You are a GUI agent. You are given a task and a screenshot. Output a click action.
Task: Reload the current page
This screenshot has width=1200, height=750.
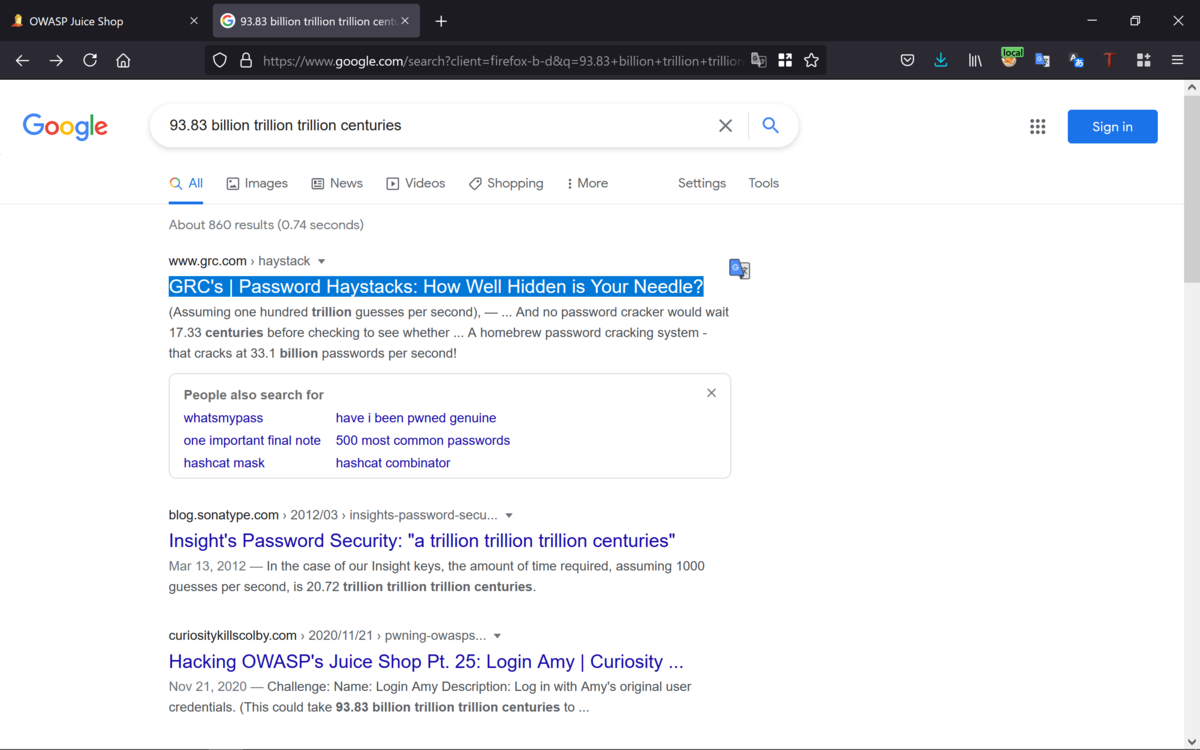90,61
